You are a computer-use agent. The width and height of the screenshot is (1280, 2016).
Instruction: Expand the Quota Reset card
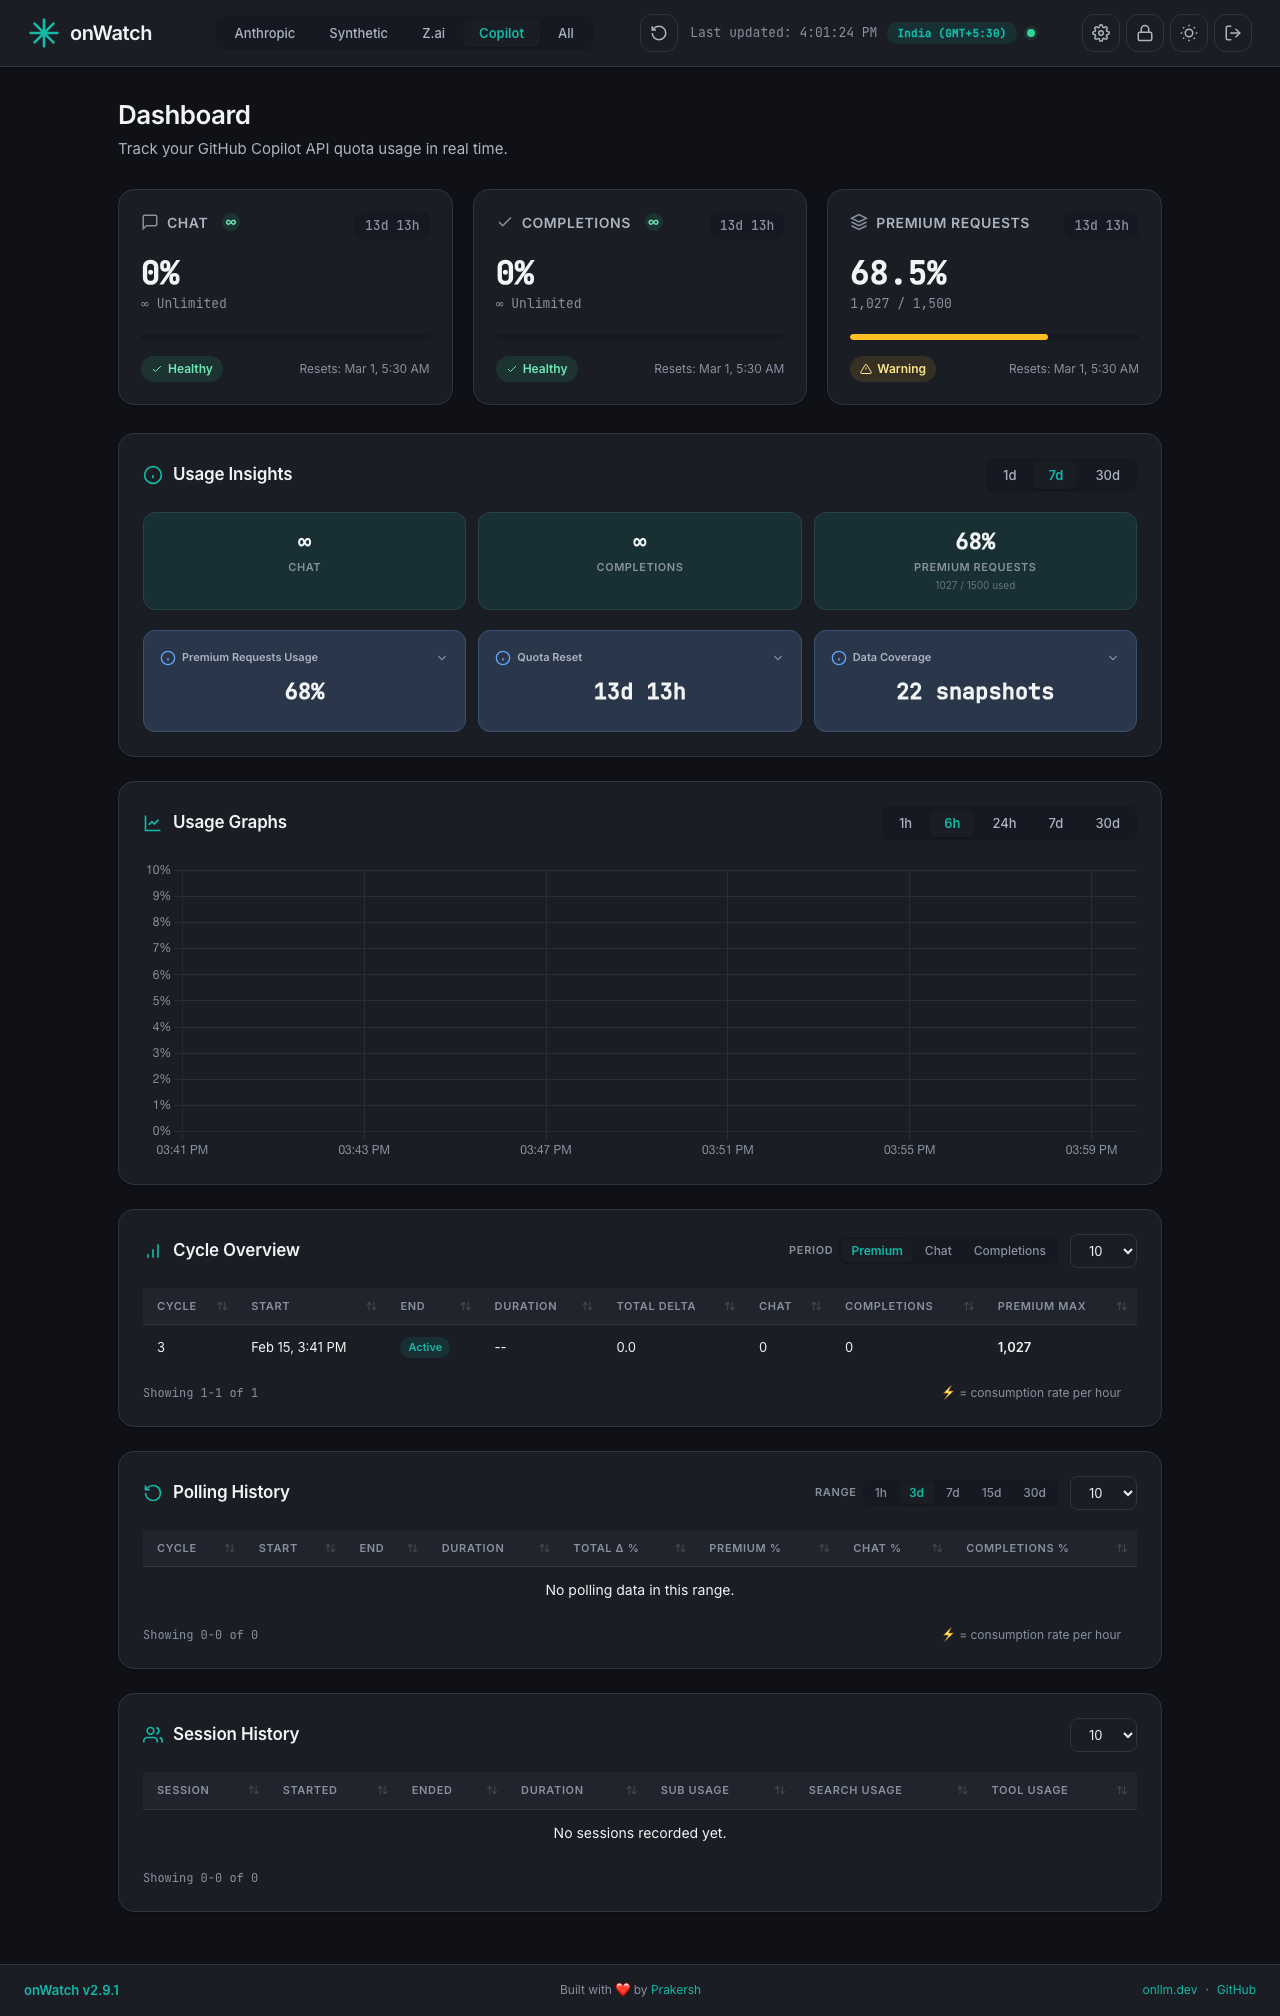[778, 658]
